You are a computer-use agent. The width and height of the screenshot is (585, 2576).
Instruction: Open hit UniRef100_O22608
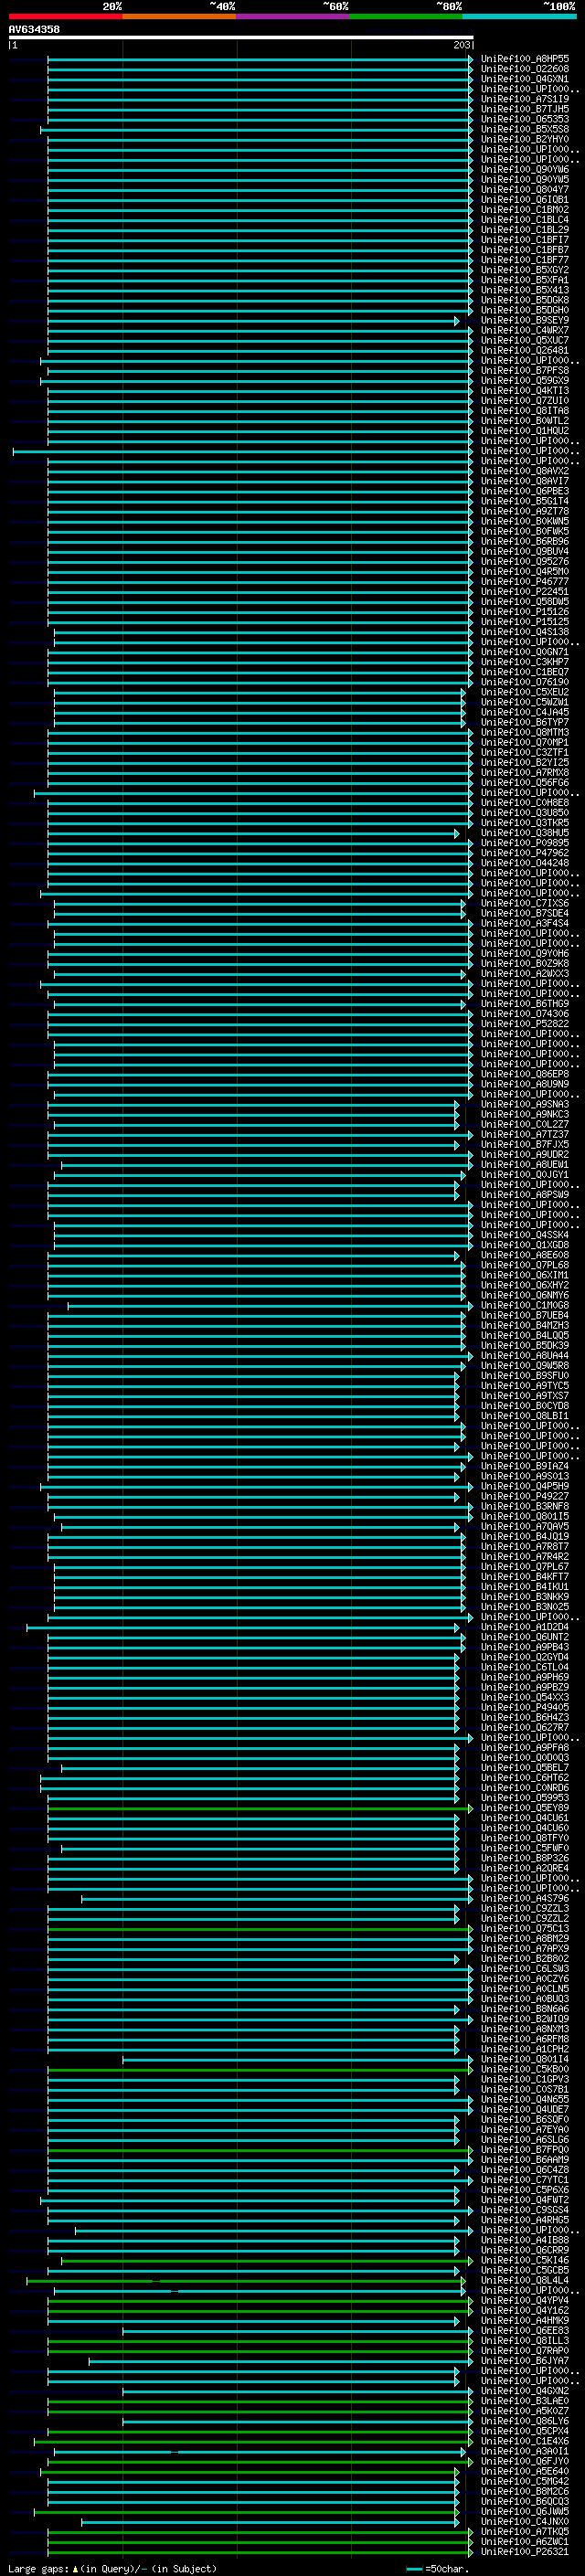(525, 69)
